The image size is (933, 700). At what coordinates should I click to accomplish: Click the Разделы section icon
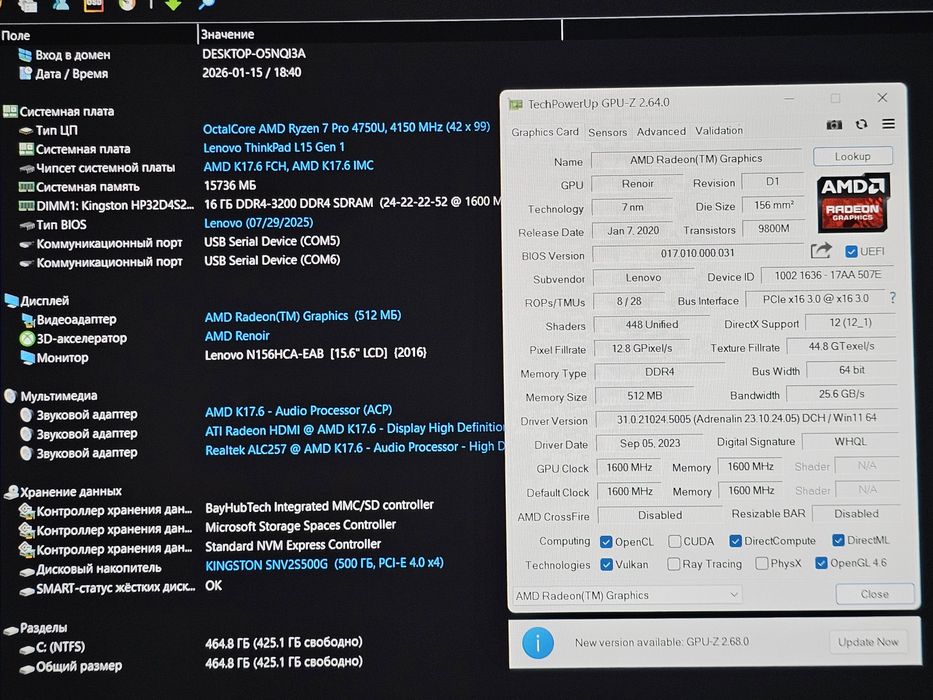[x=11, y=630]
